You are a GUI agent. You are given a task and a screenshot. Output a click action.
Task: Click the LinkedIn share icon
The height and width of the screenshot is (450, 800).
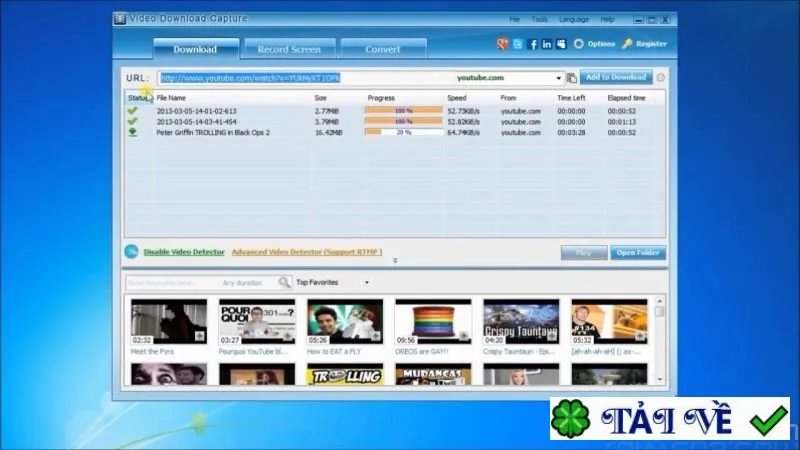pos(547,44)
